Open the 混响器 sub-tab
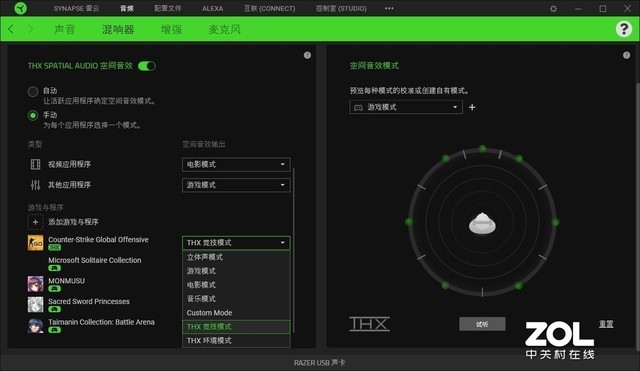 [118, 29]
